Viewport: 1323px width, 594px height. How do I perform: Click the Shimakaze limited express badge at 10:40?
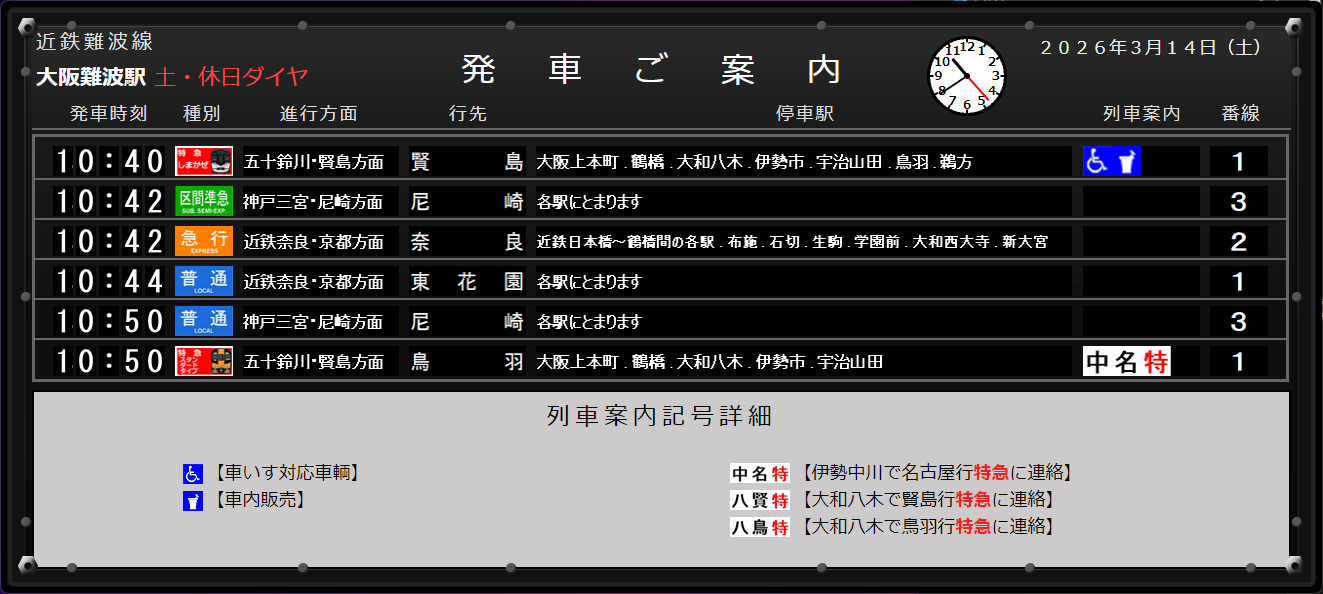[x=204, y=161]
